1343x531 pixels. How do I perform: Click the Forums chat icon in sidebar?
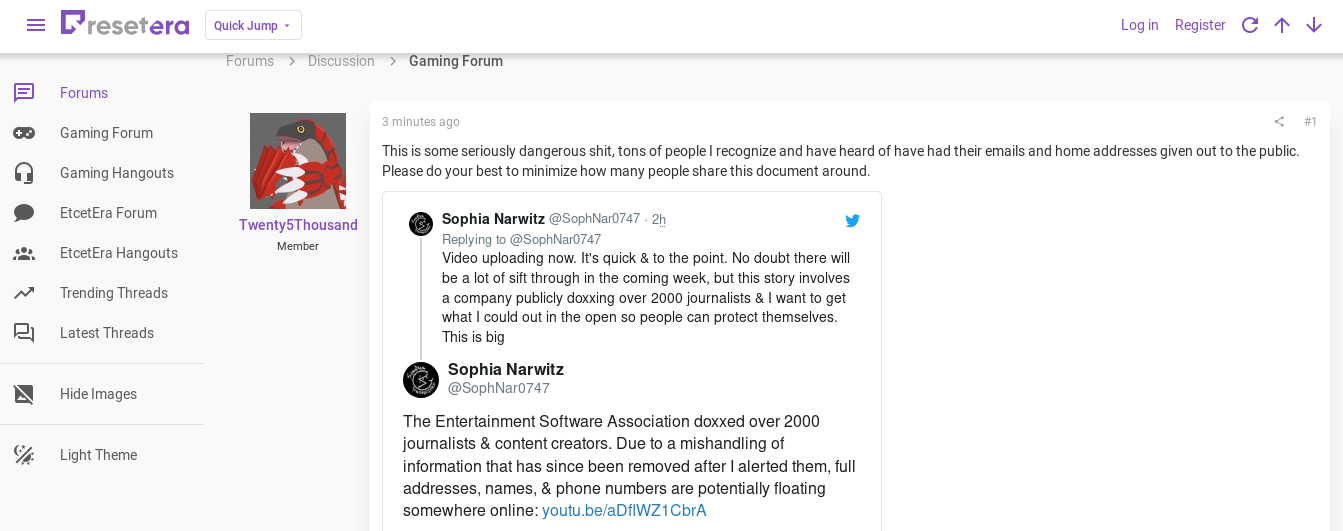click(x=24, y=93)
